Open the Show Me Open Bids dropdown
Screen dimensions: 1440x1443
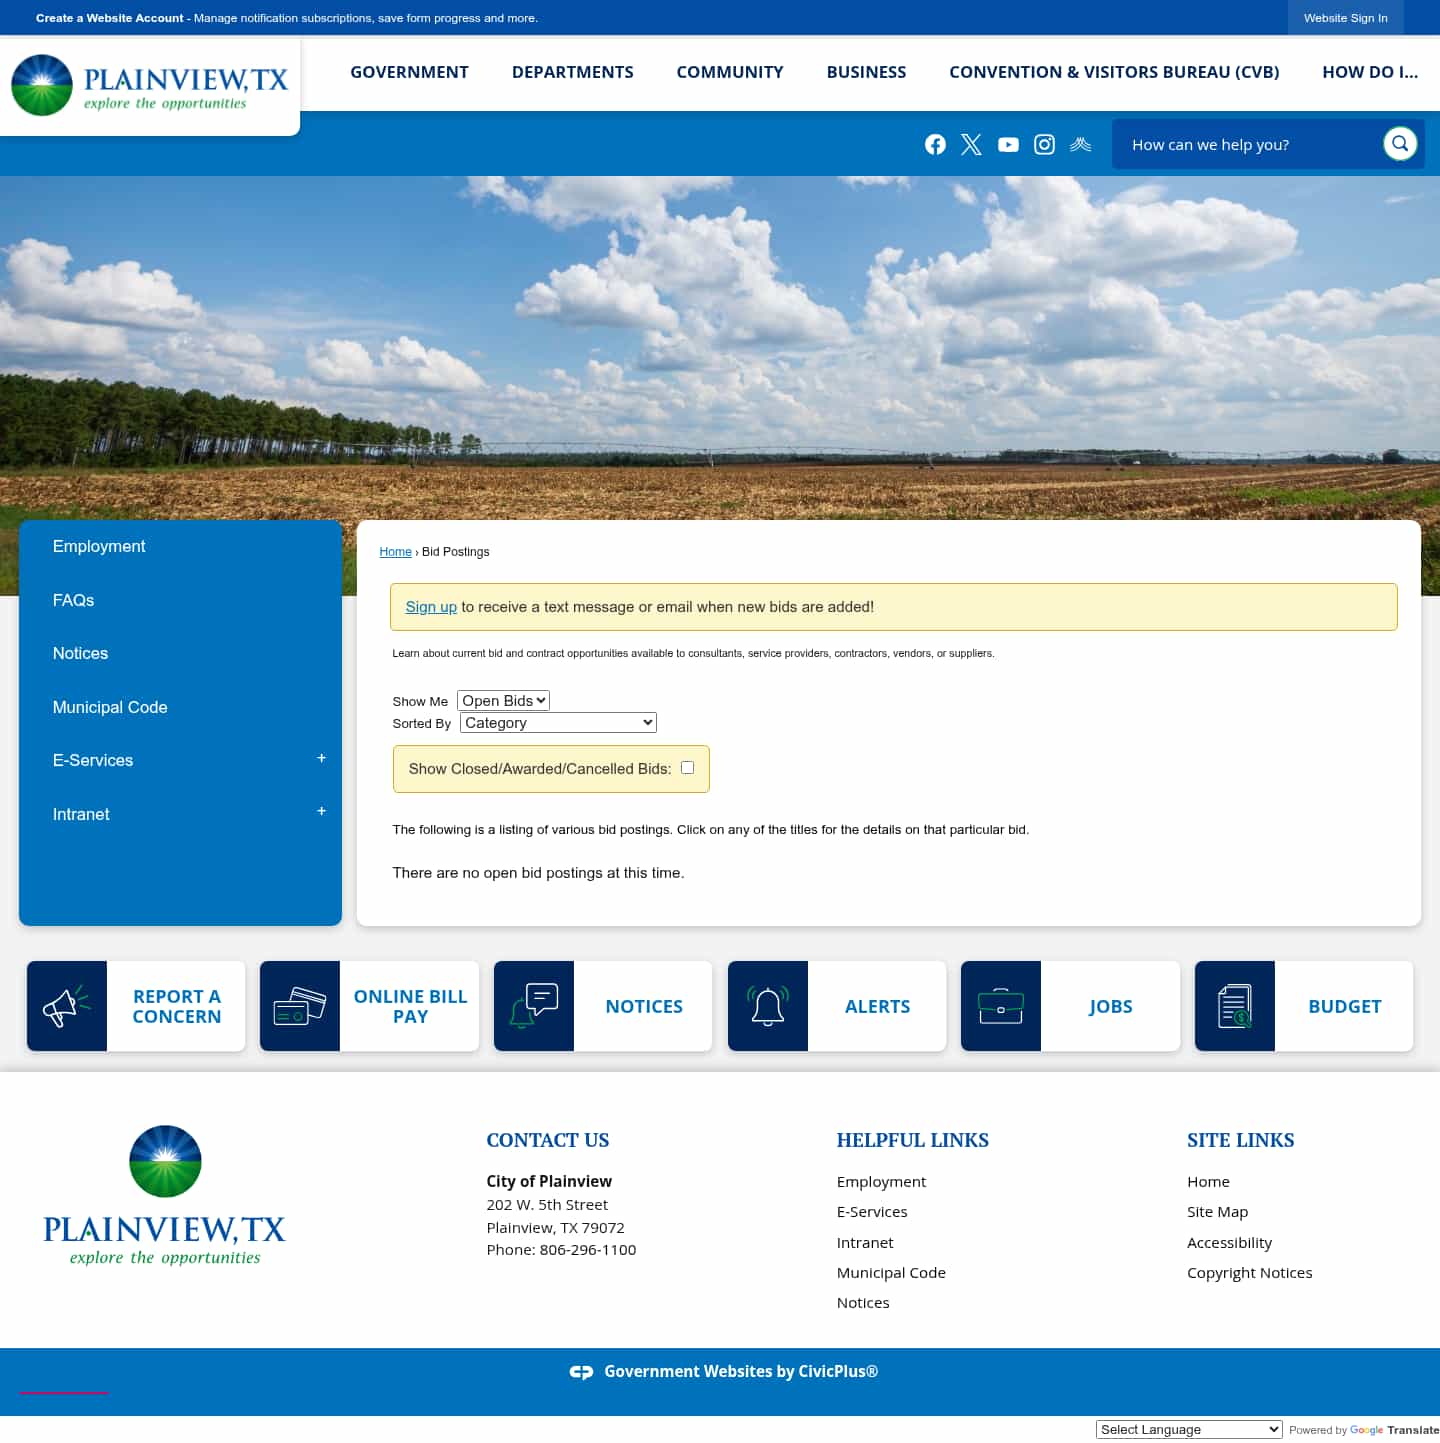[503, 700]
